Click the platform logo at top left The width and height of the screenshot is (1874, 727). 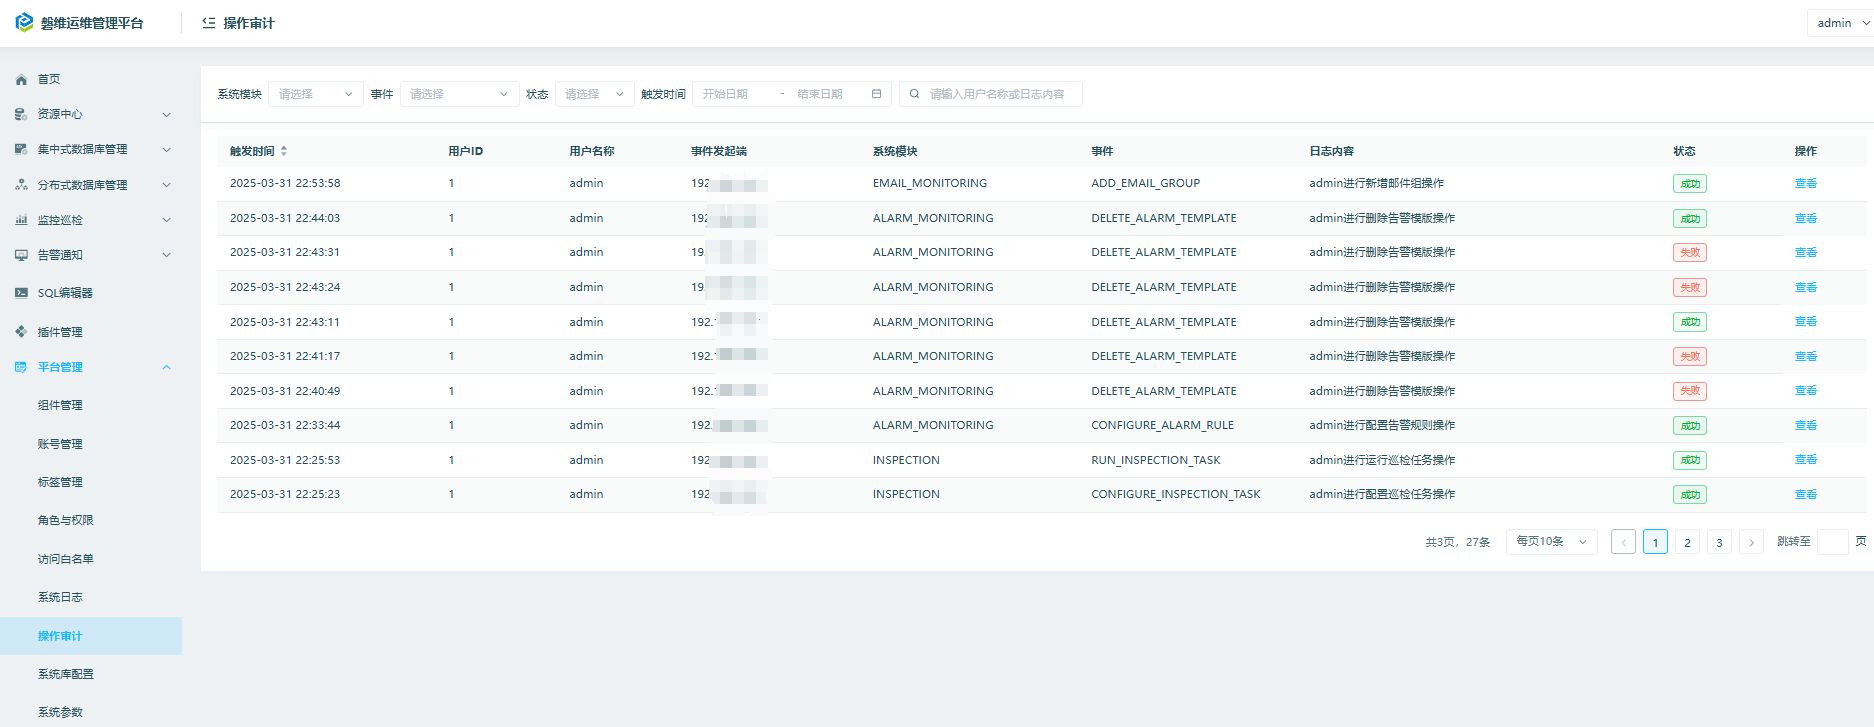pos(24,22)
